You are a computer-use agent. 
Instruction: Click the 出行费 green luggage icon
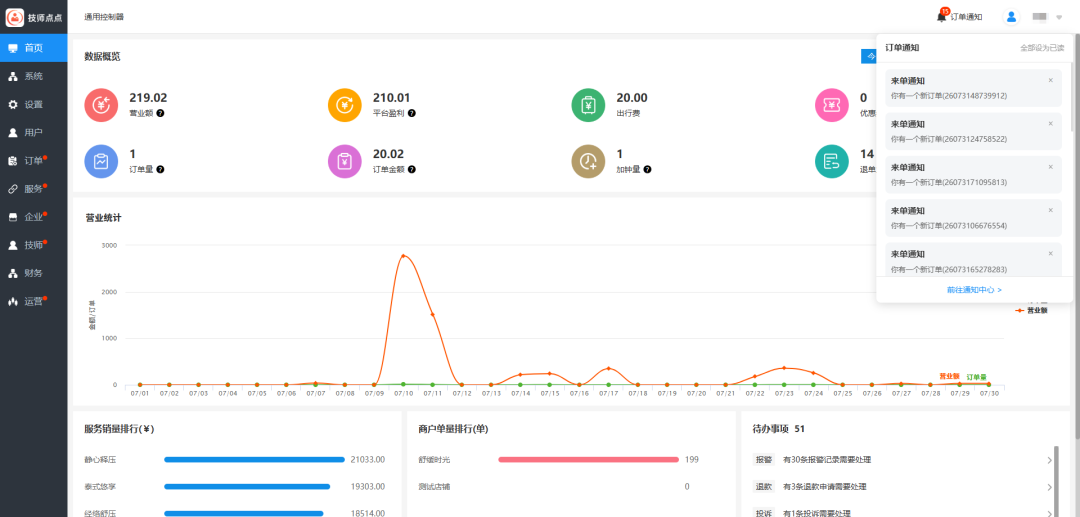(588, 105)
